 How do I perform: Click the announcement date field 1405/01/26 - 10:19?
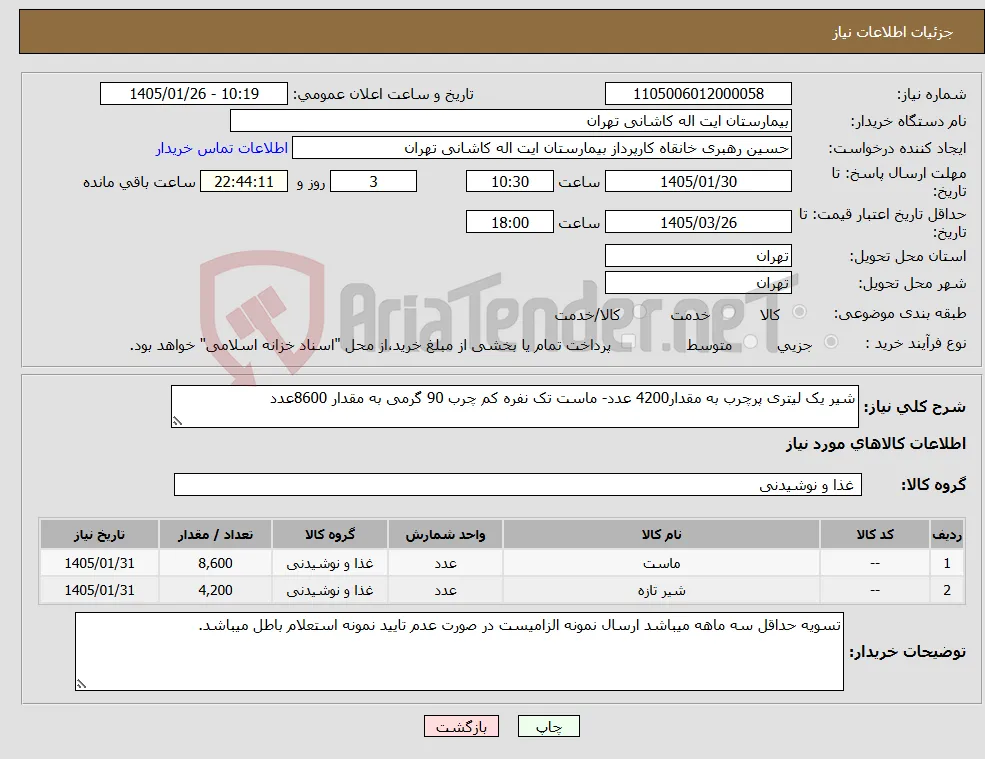(x=193, y=94)
